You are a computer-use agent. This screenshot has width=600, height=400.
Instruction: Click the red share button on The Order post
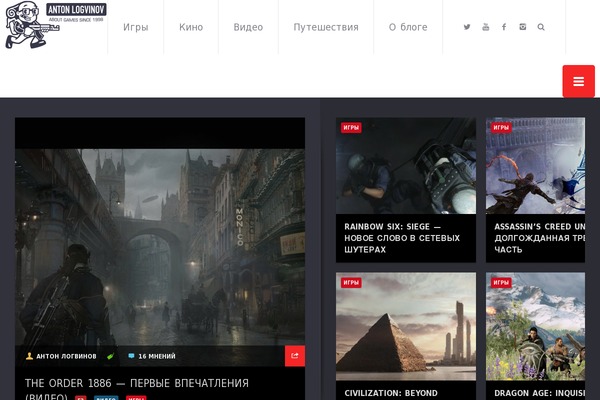[295, 356]
